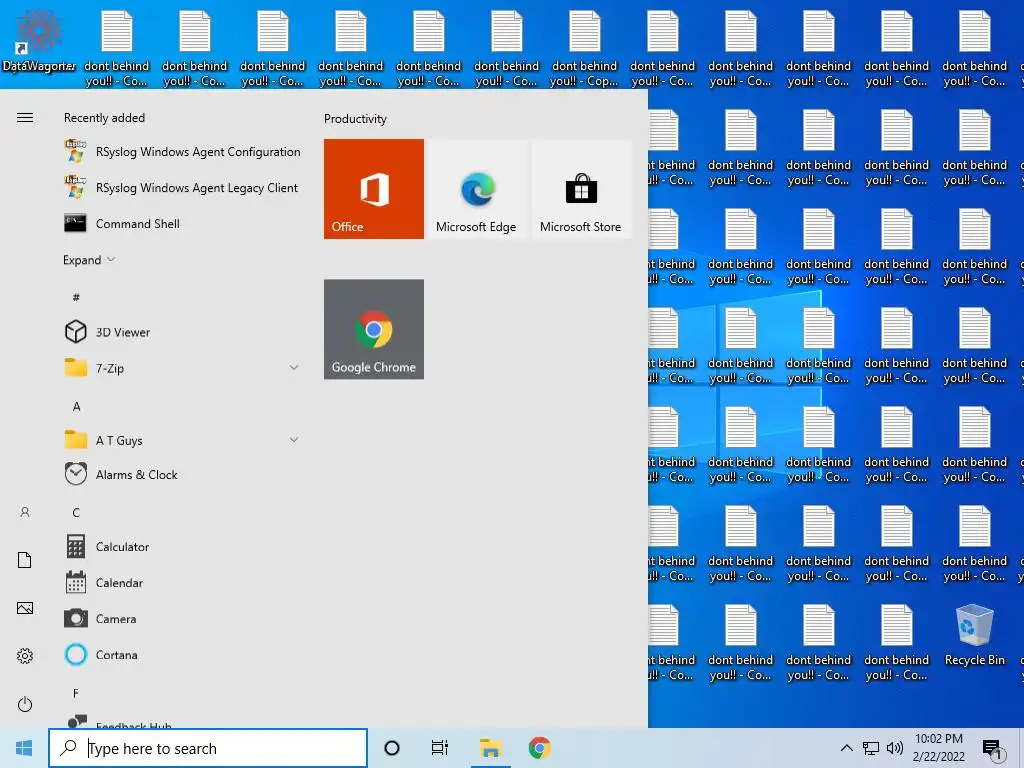
Task: Launch Calculator from app list
Action: (x=183, y=547)
